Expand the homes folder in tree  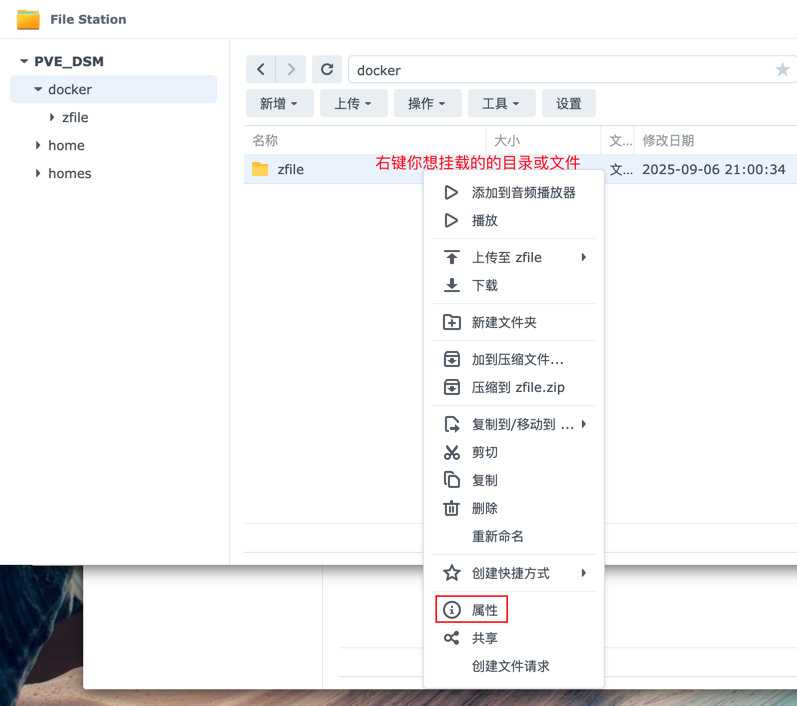coord(38,173)
